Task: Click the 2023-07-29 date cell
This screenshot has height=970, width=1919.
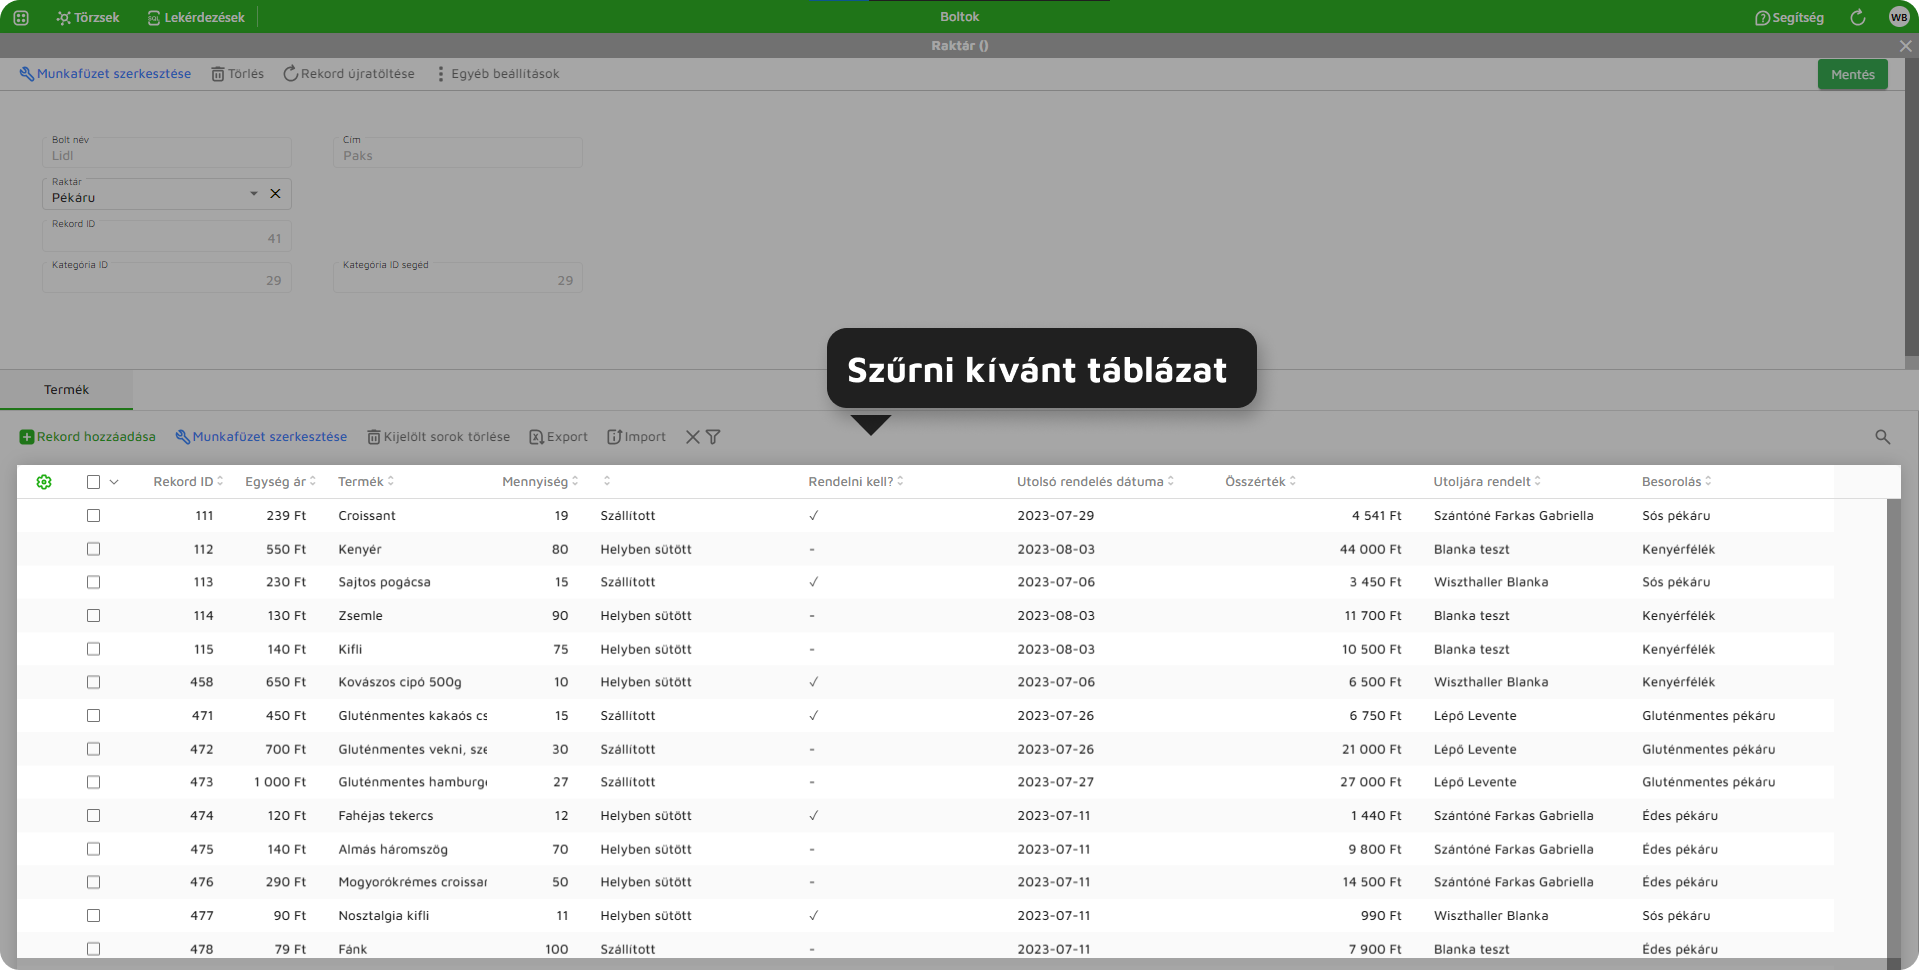Action: click(1056, 516)
